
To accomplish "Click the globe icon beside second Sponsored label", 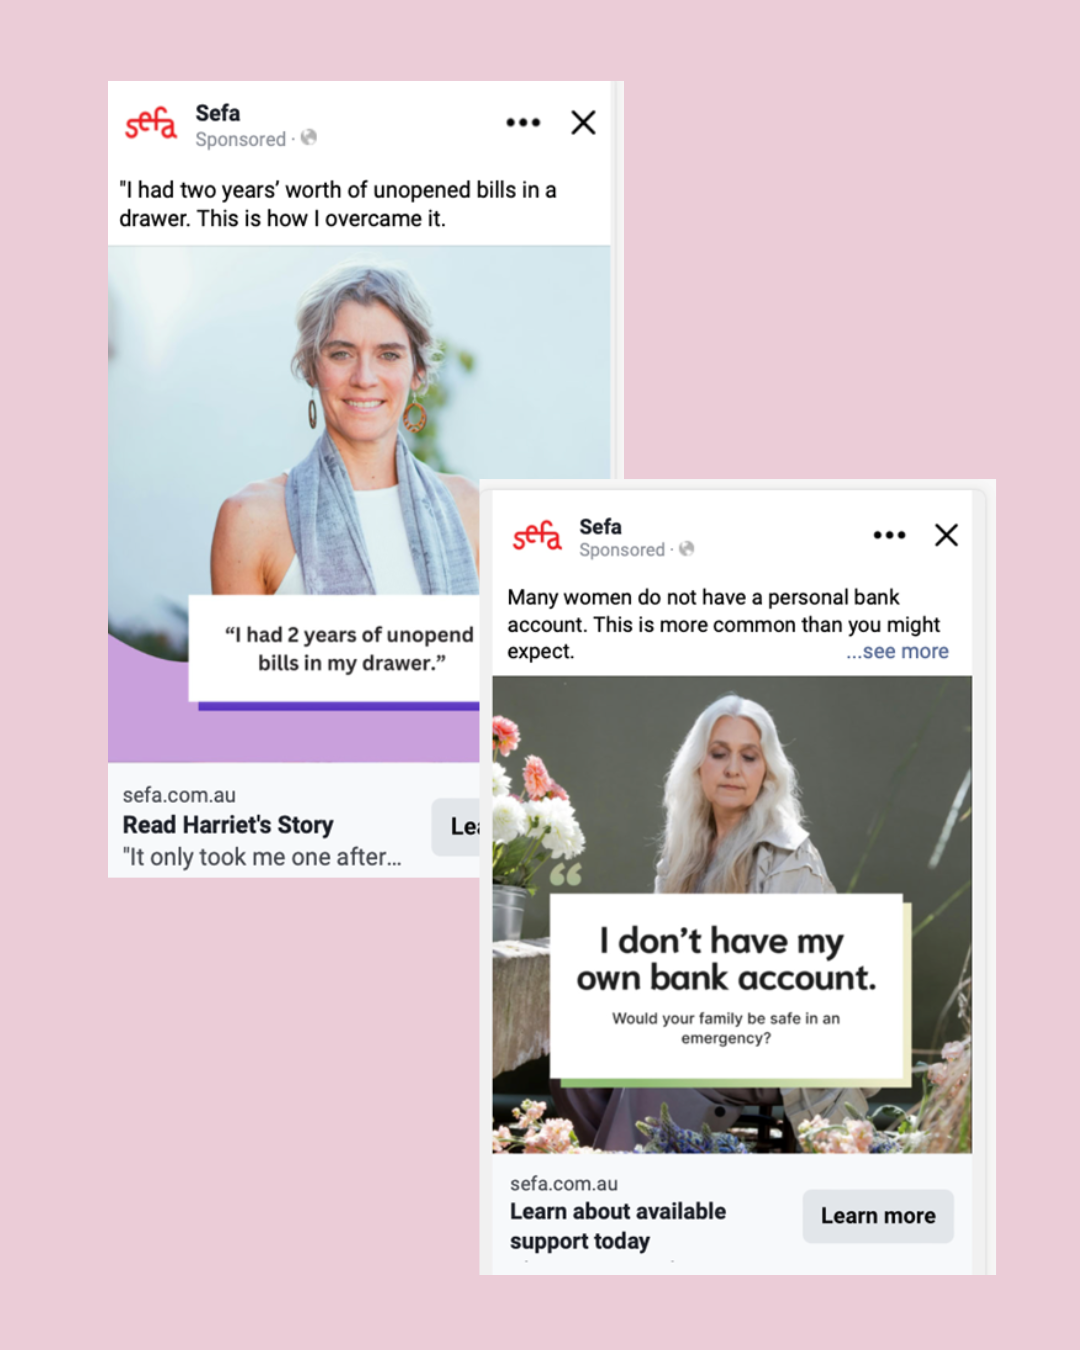I will 686,549.
